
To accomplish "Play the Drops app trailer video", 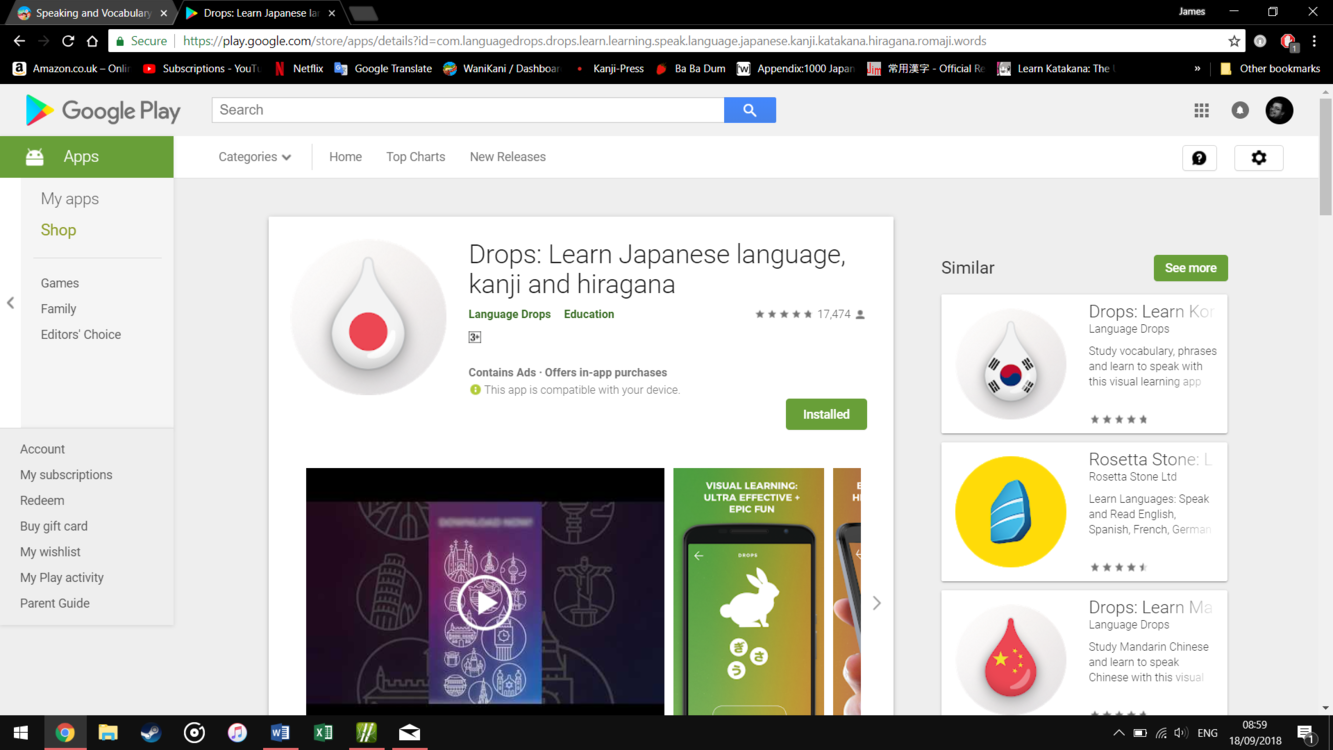I will (485, 602).
